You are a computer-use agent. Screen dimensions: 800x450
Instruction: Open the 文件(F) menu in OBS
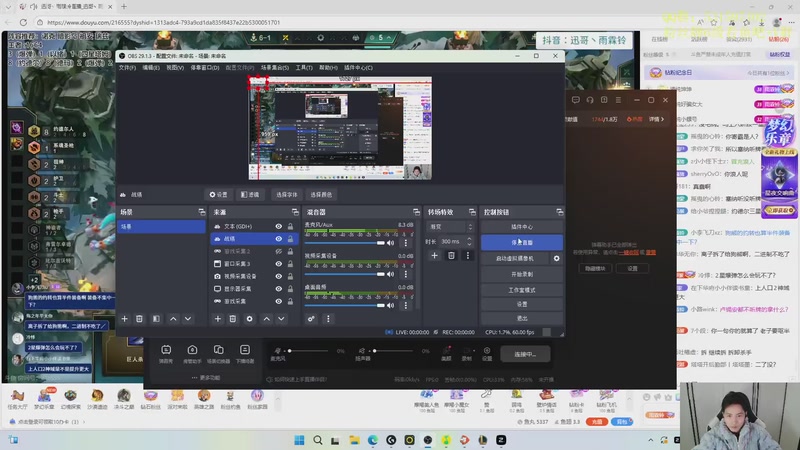tap(128, 67)
